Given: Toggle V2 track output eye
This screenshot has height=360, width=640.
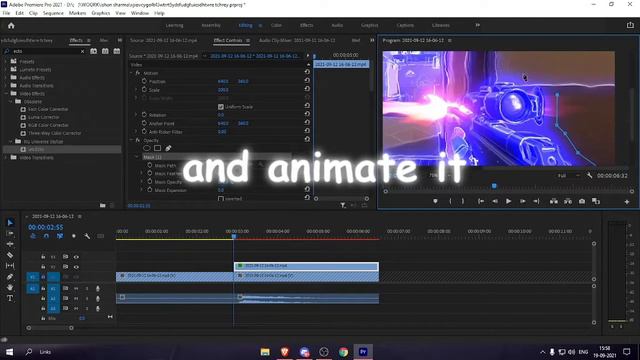Looking at the screenshot, I should point(76,267).
